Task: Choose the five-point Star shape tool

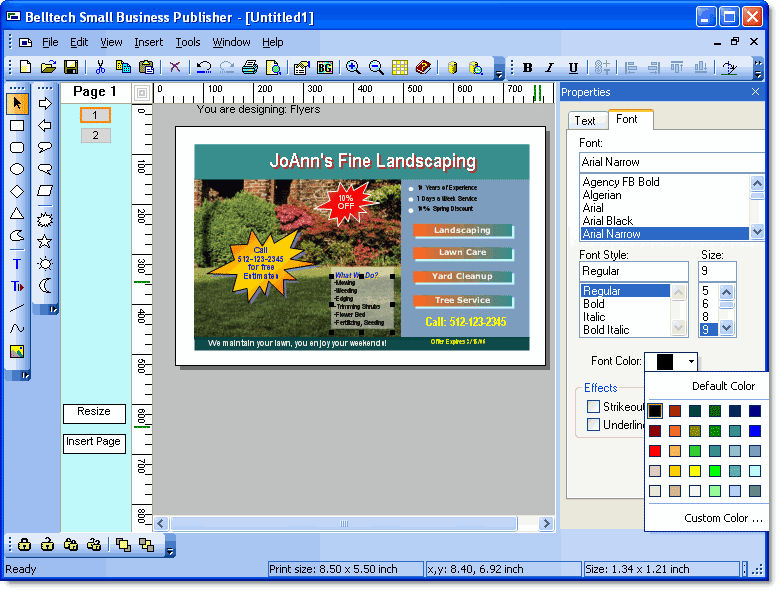Action: click(x=45, y=241)
